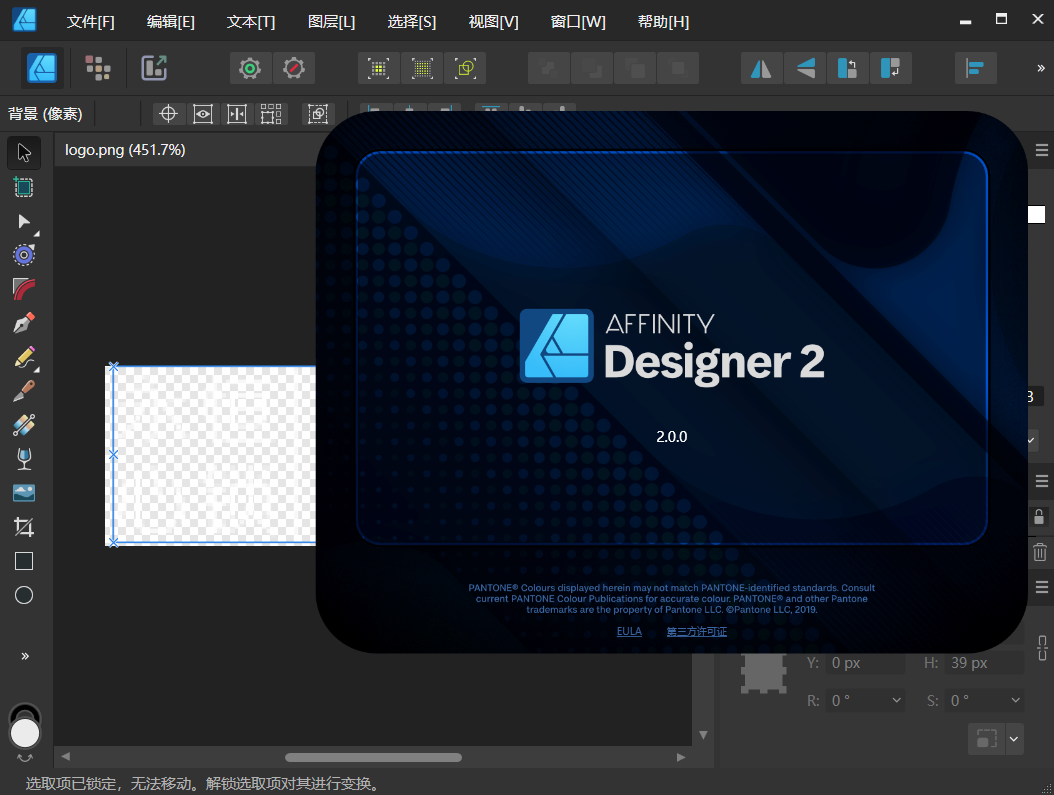1054x795 pixels.
Task: Toggle transform objects separately button
Action: (271, 114)
